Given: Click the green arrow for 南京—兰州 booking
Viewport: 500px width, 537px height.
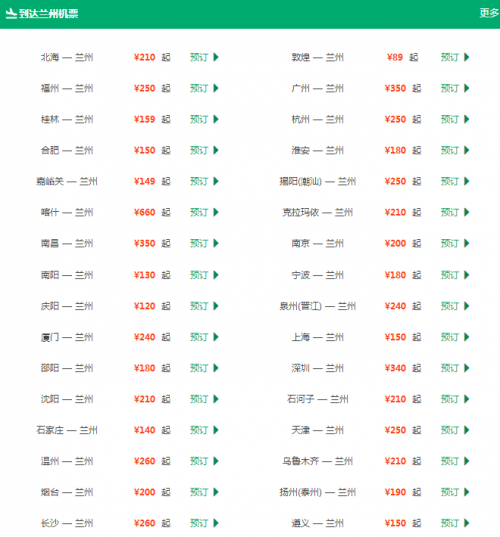Looking at the screenshot, I should [x=466, y=243].
